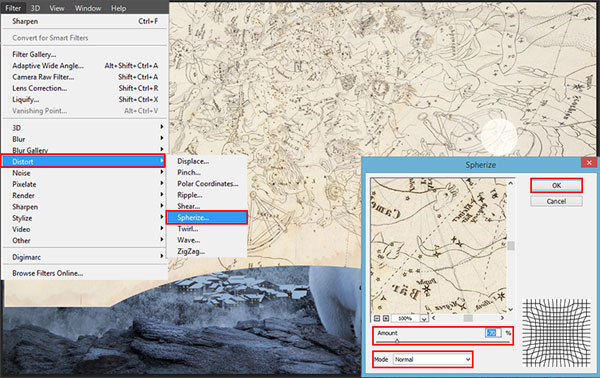Screen dimensions: 600x378
Task: Open the Window menu
Action: point(88,8)
